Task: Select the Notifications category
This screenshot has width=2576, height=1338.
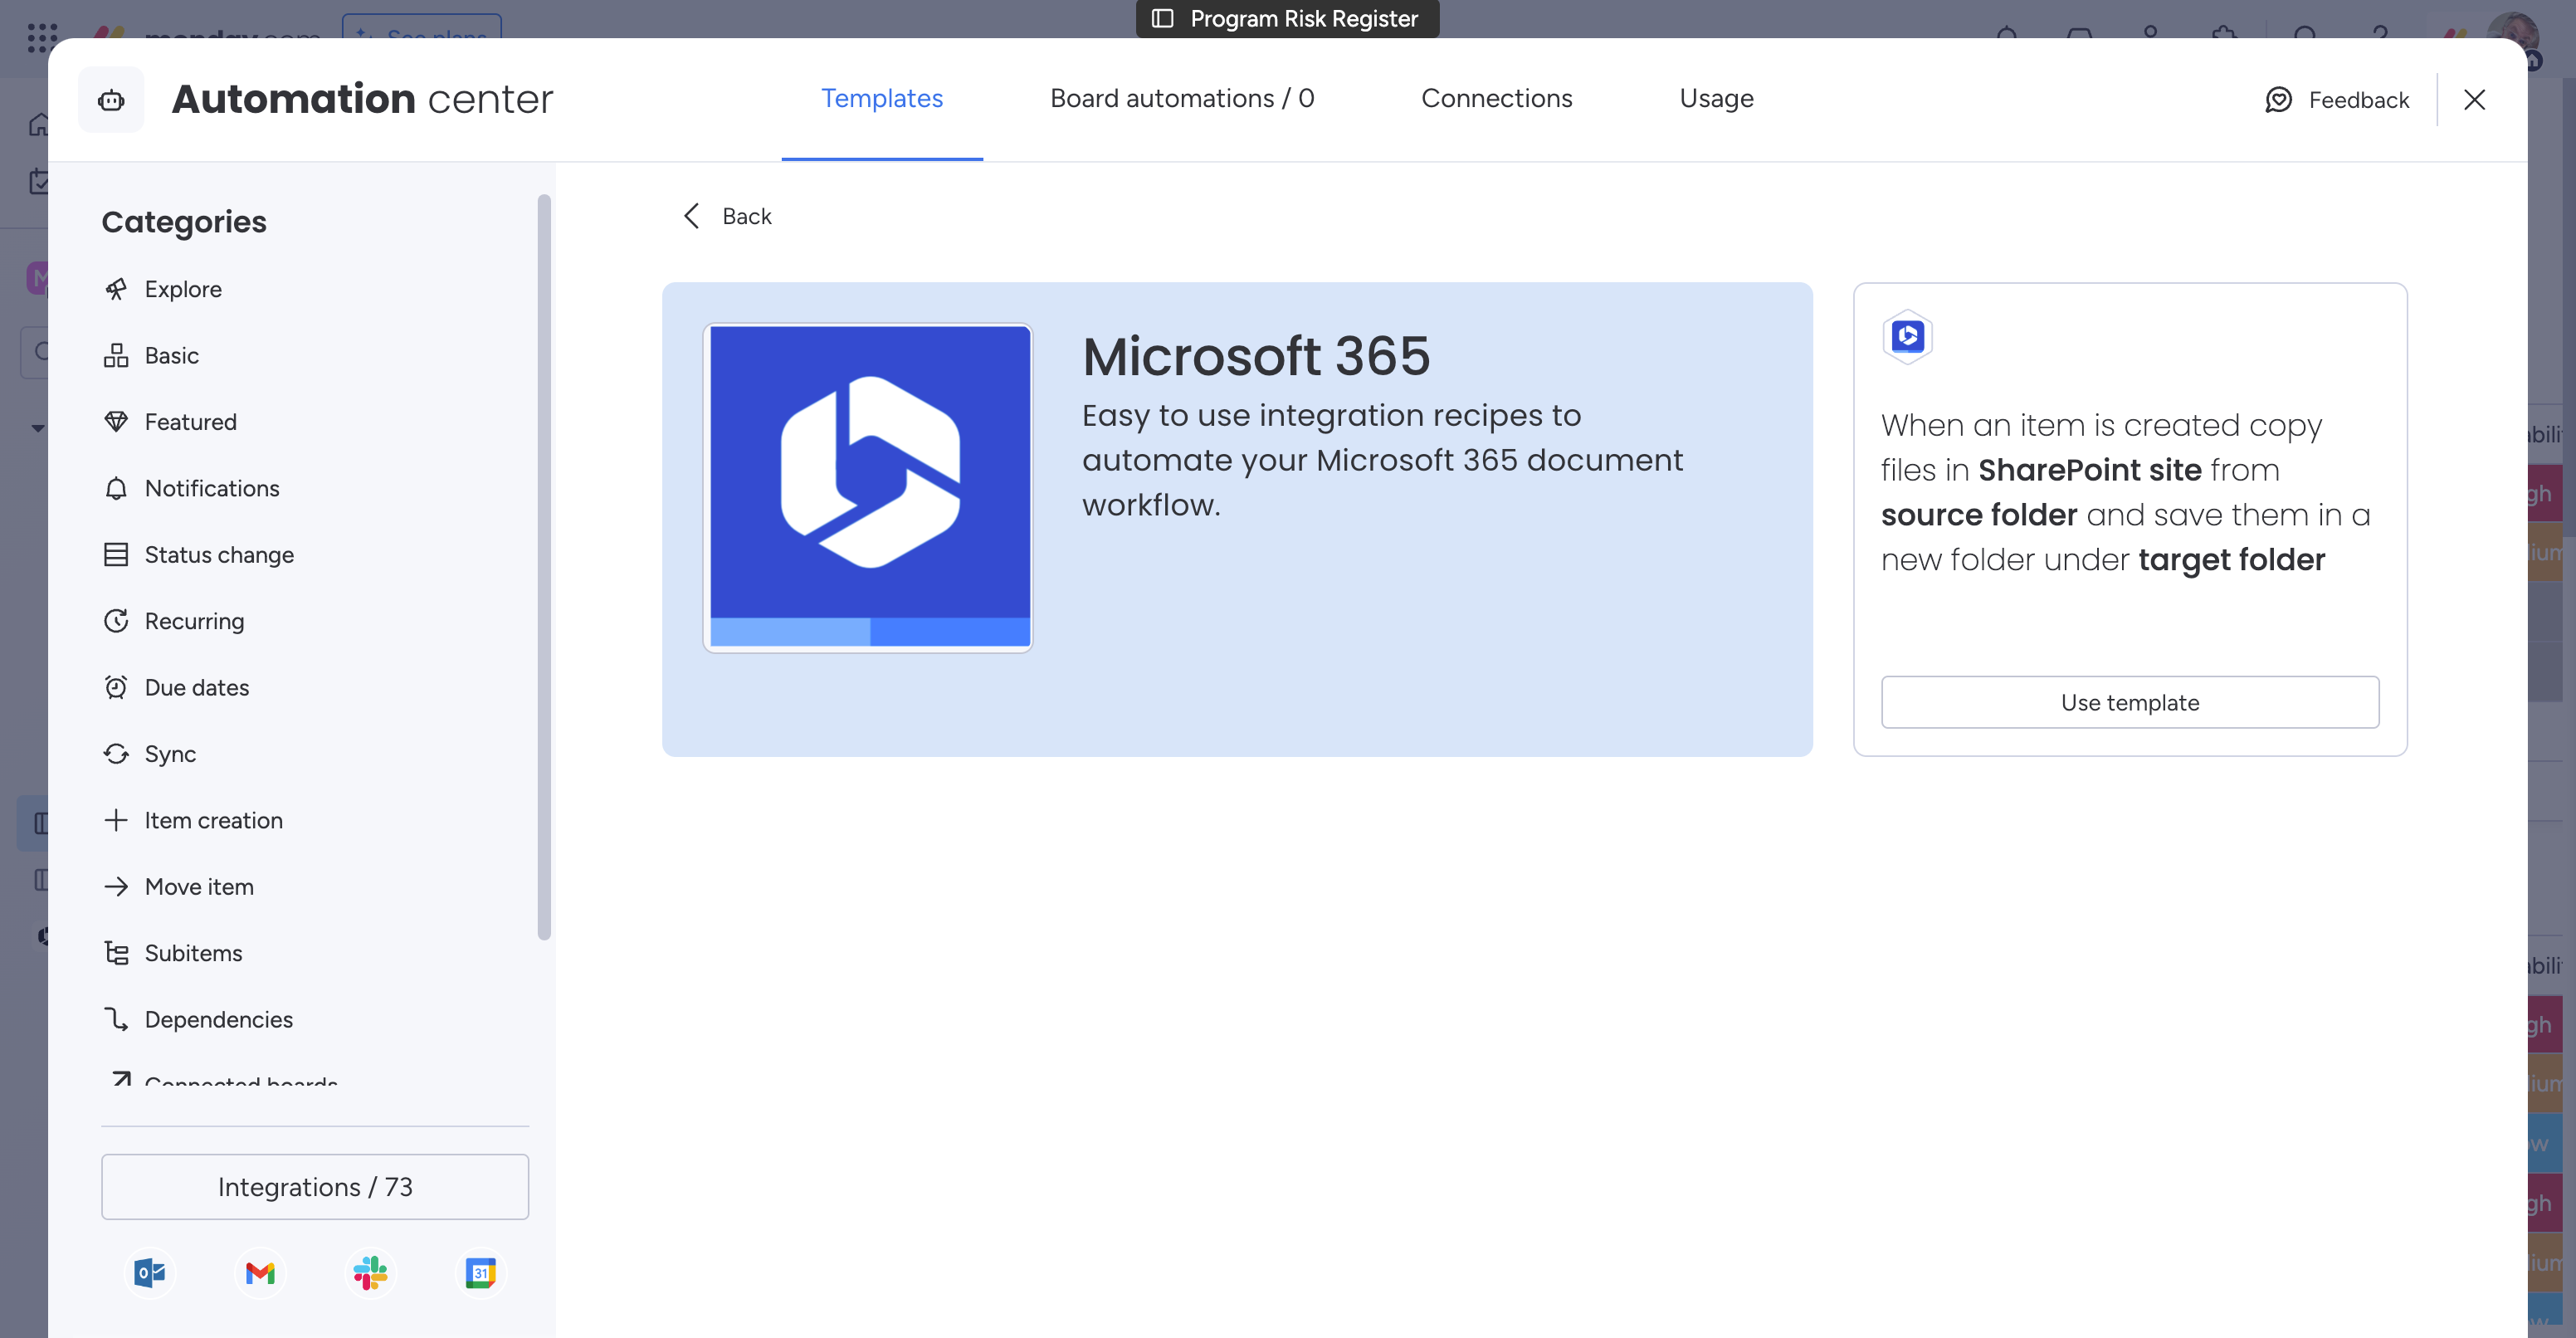Action: (x=212, y=488)
